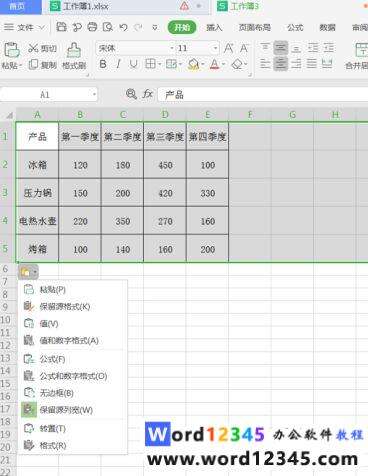Choose 无边框(B) paste option
Screen dimensions: 368x476
click(73, 393)
